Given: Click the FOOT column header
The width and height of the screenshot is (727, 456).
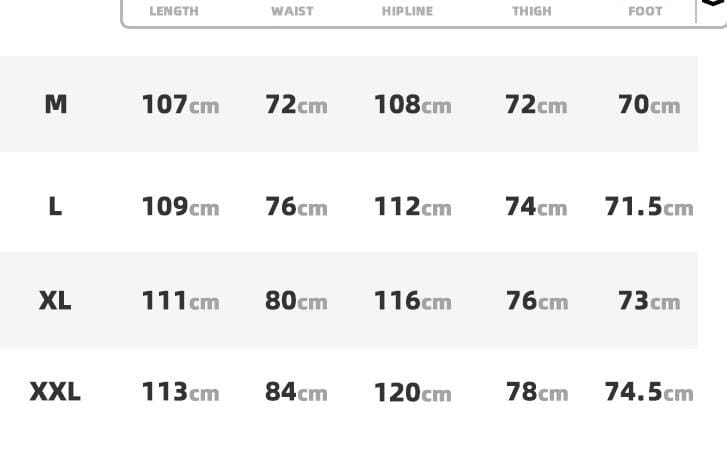Looking at the screenshot, I should pos(645,11).
